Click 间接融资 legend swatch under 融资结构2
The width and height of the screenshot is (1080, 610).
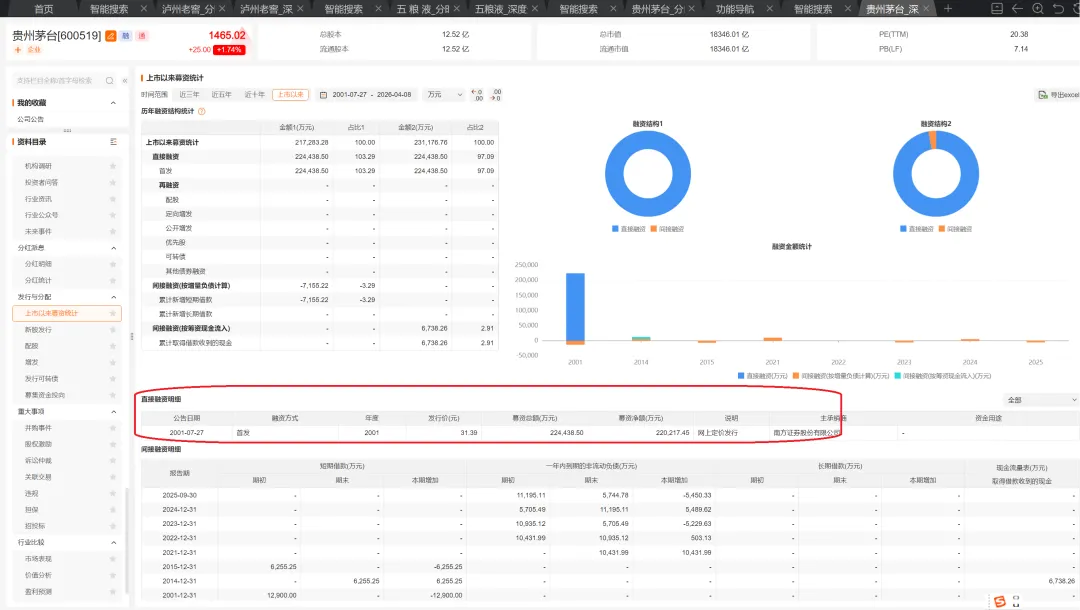click(942, 229)
